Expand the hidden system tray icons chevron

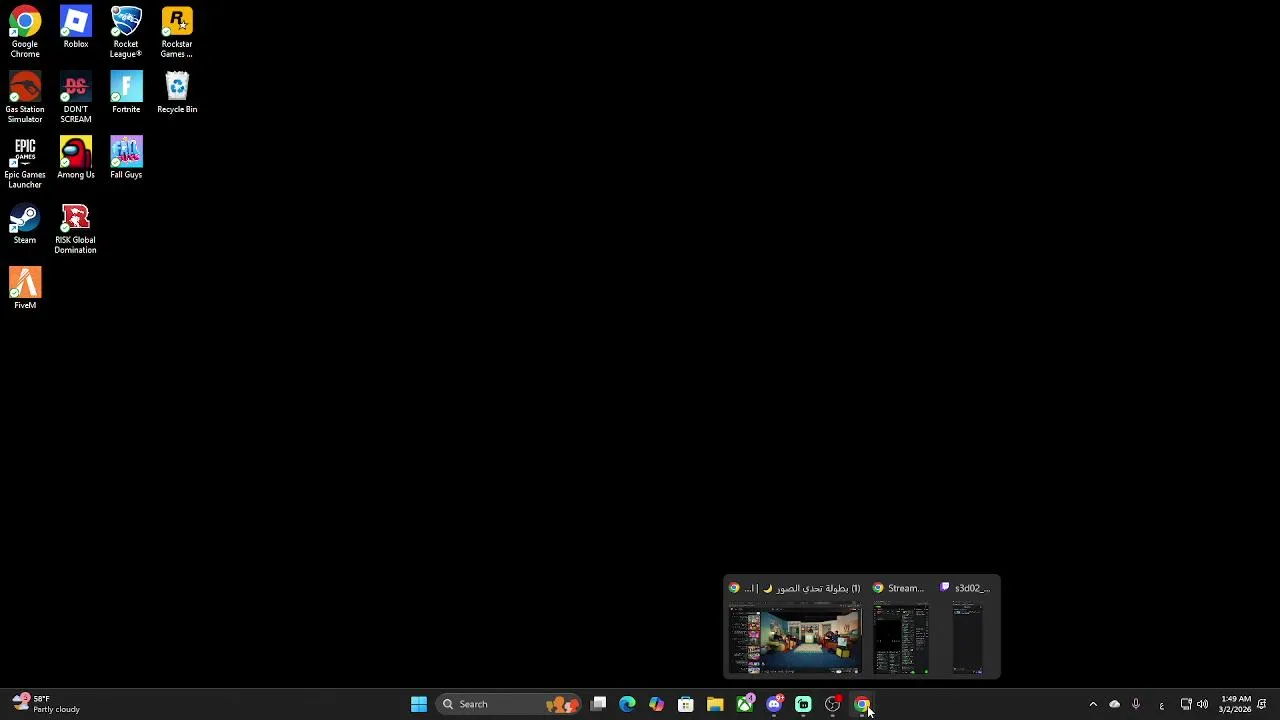(x=1093, y=704)
